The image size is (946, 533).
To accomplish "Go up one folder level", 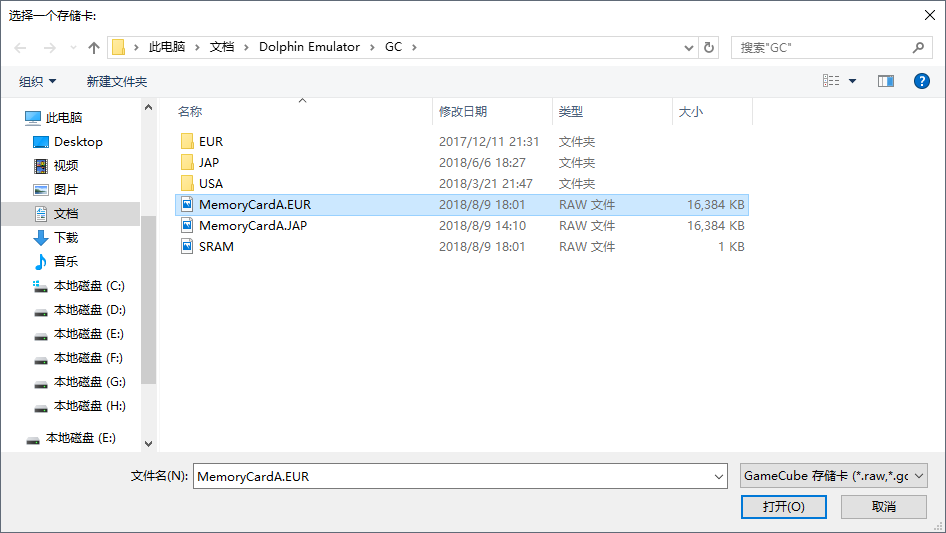I will pos(94,48).
